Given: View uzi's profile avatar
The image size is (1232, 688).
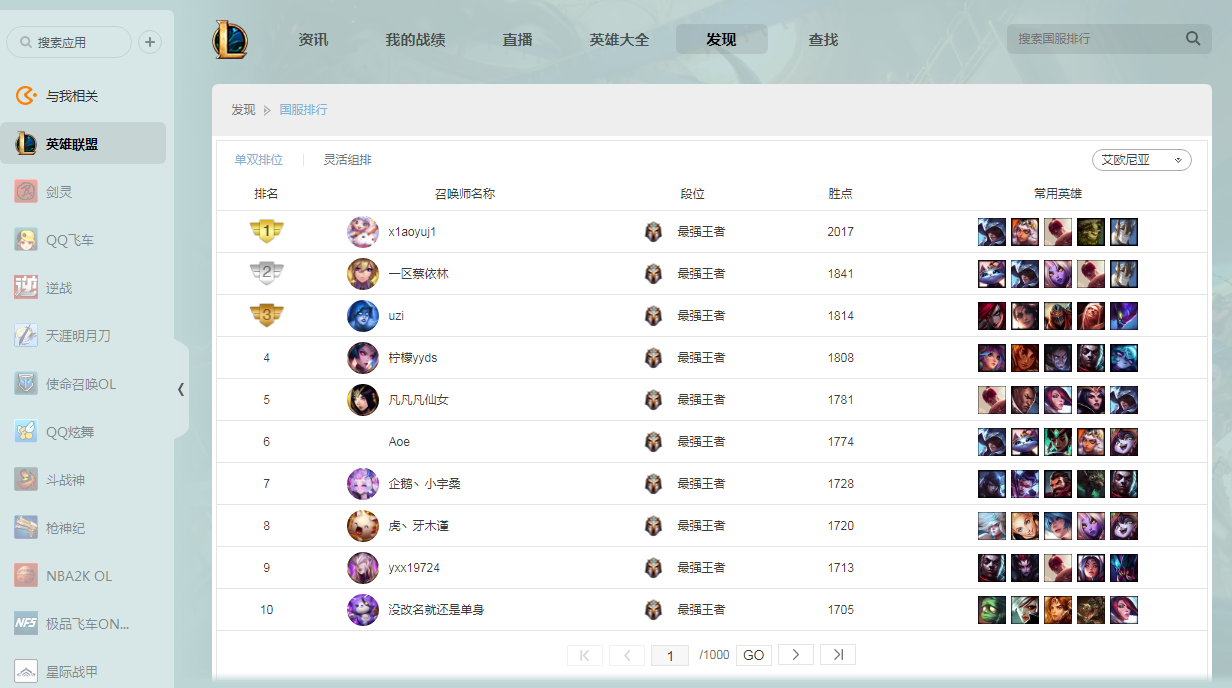Looking at the screenshot, I should (x=363, y=316).
